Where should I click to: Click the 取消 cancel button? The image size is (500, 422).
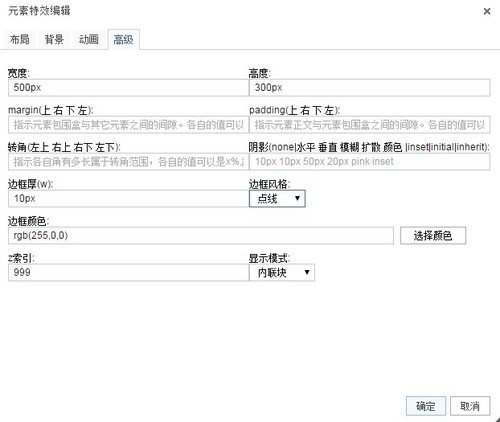pyautogui.click(x=470, y=406)
